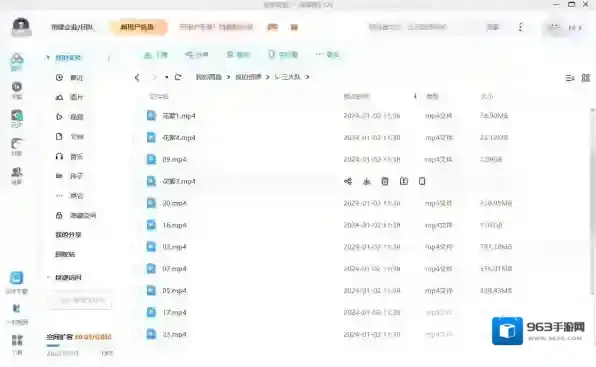Click the orange gift icon in top bar
The image size is (596, 367).
(x=273, y=27)
